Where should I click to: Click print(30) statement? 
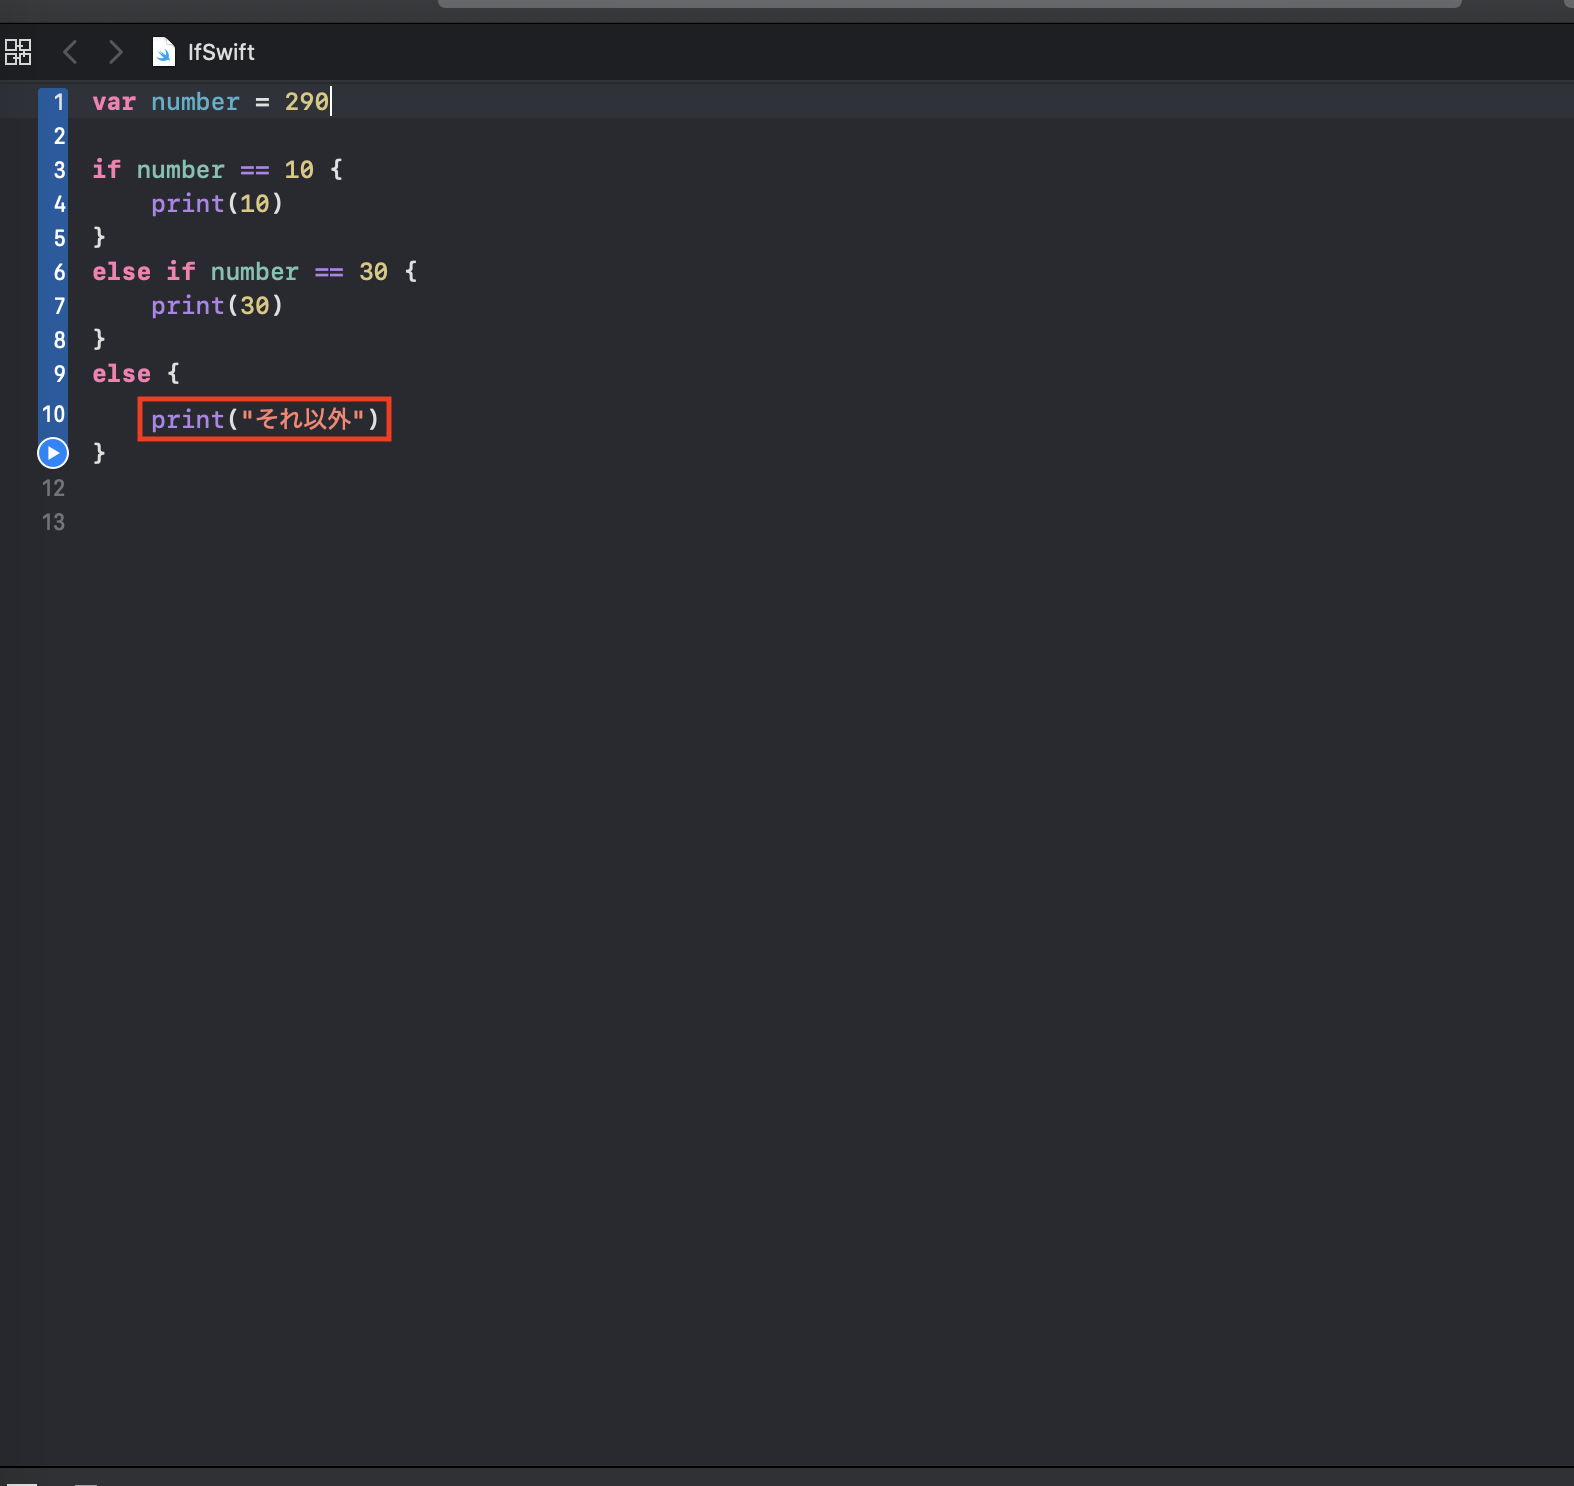(x=217, y=306)
